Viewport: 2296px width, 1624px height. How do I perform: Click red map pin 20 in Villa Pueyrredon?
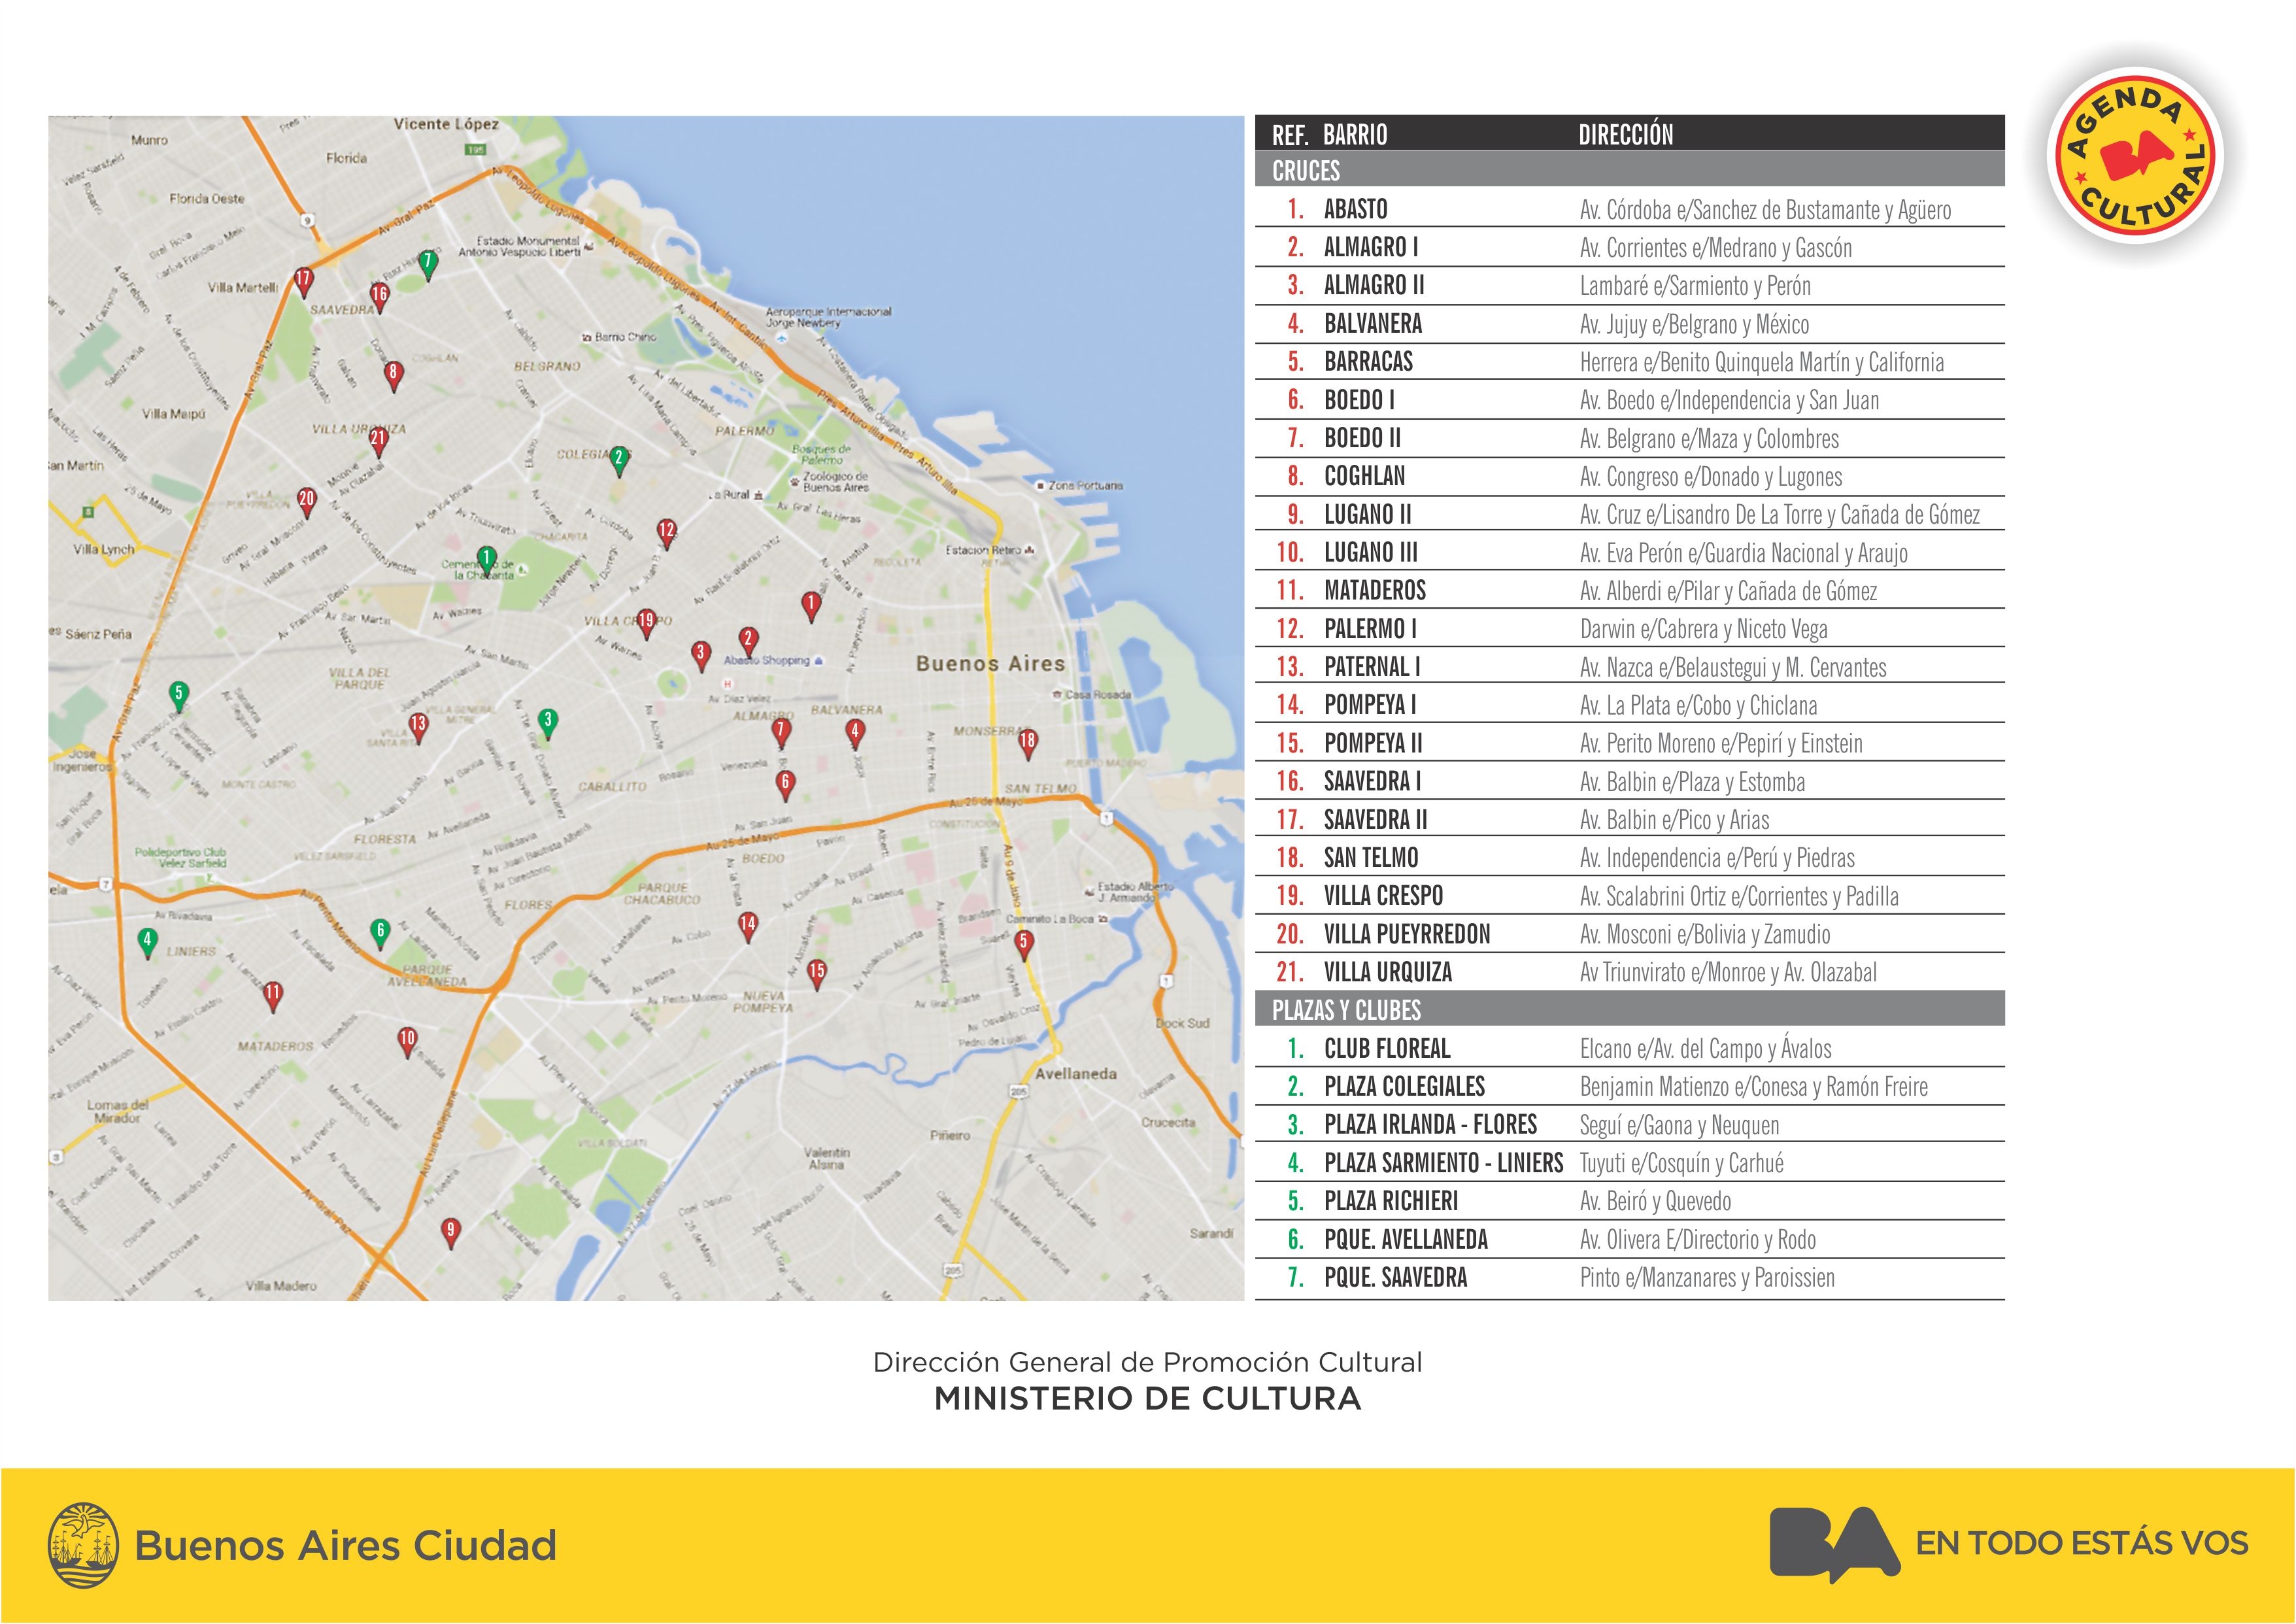click(307, 502)
